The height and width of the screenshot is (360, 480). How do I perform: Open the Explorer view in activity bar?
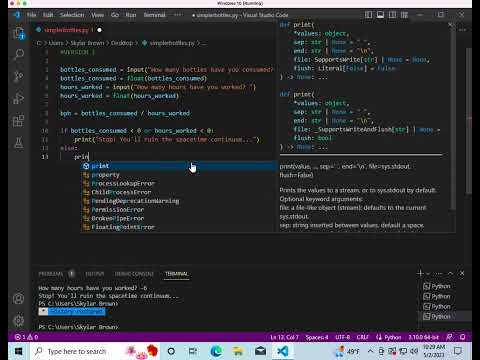point(19,33)
